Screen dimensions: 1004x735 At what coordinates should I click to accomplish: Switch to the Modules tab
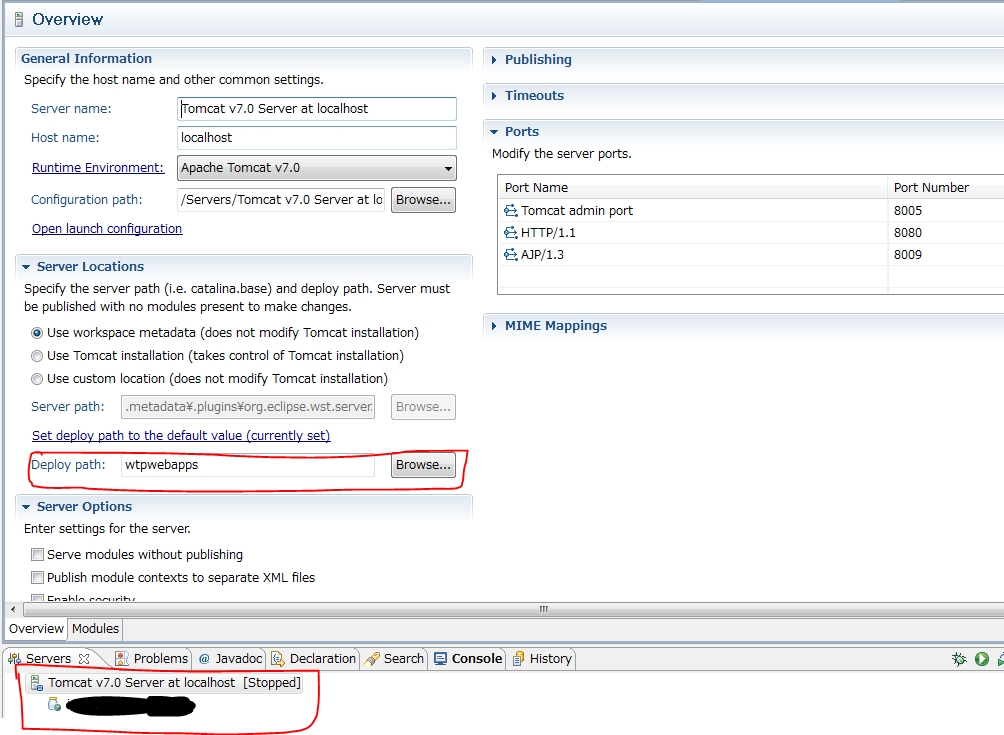(95, 629)
